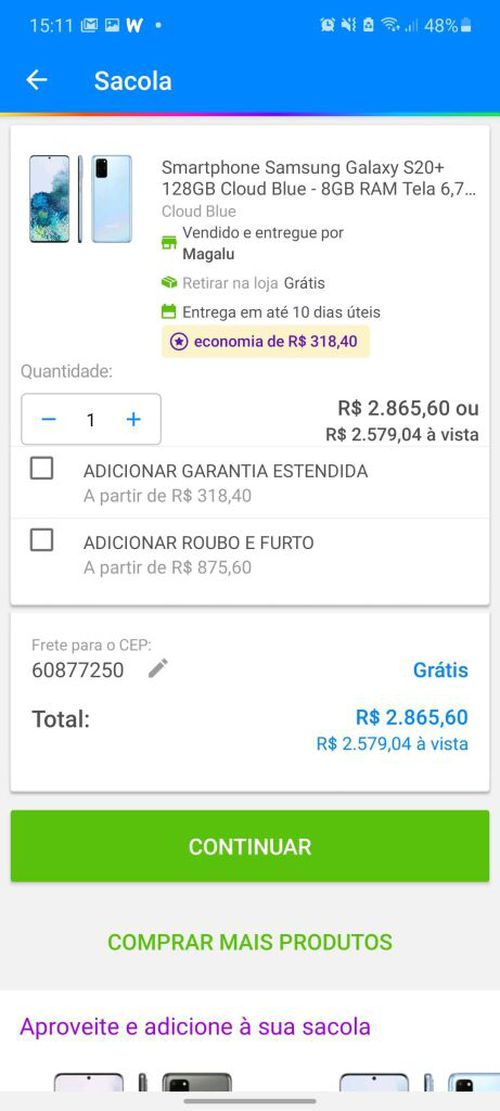Click the green CONTINUAR button
This screenshot has height=1111, width=500.
pos(250,846)
